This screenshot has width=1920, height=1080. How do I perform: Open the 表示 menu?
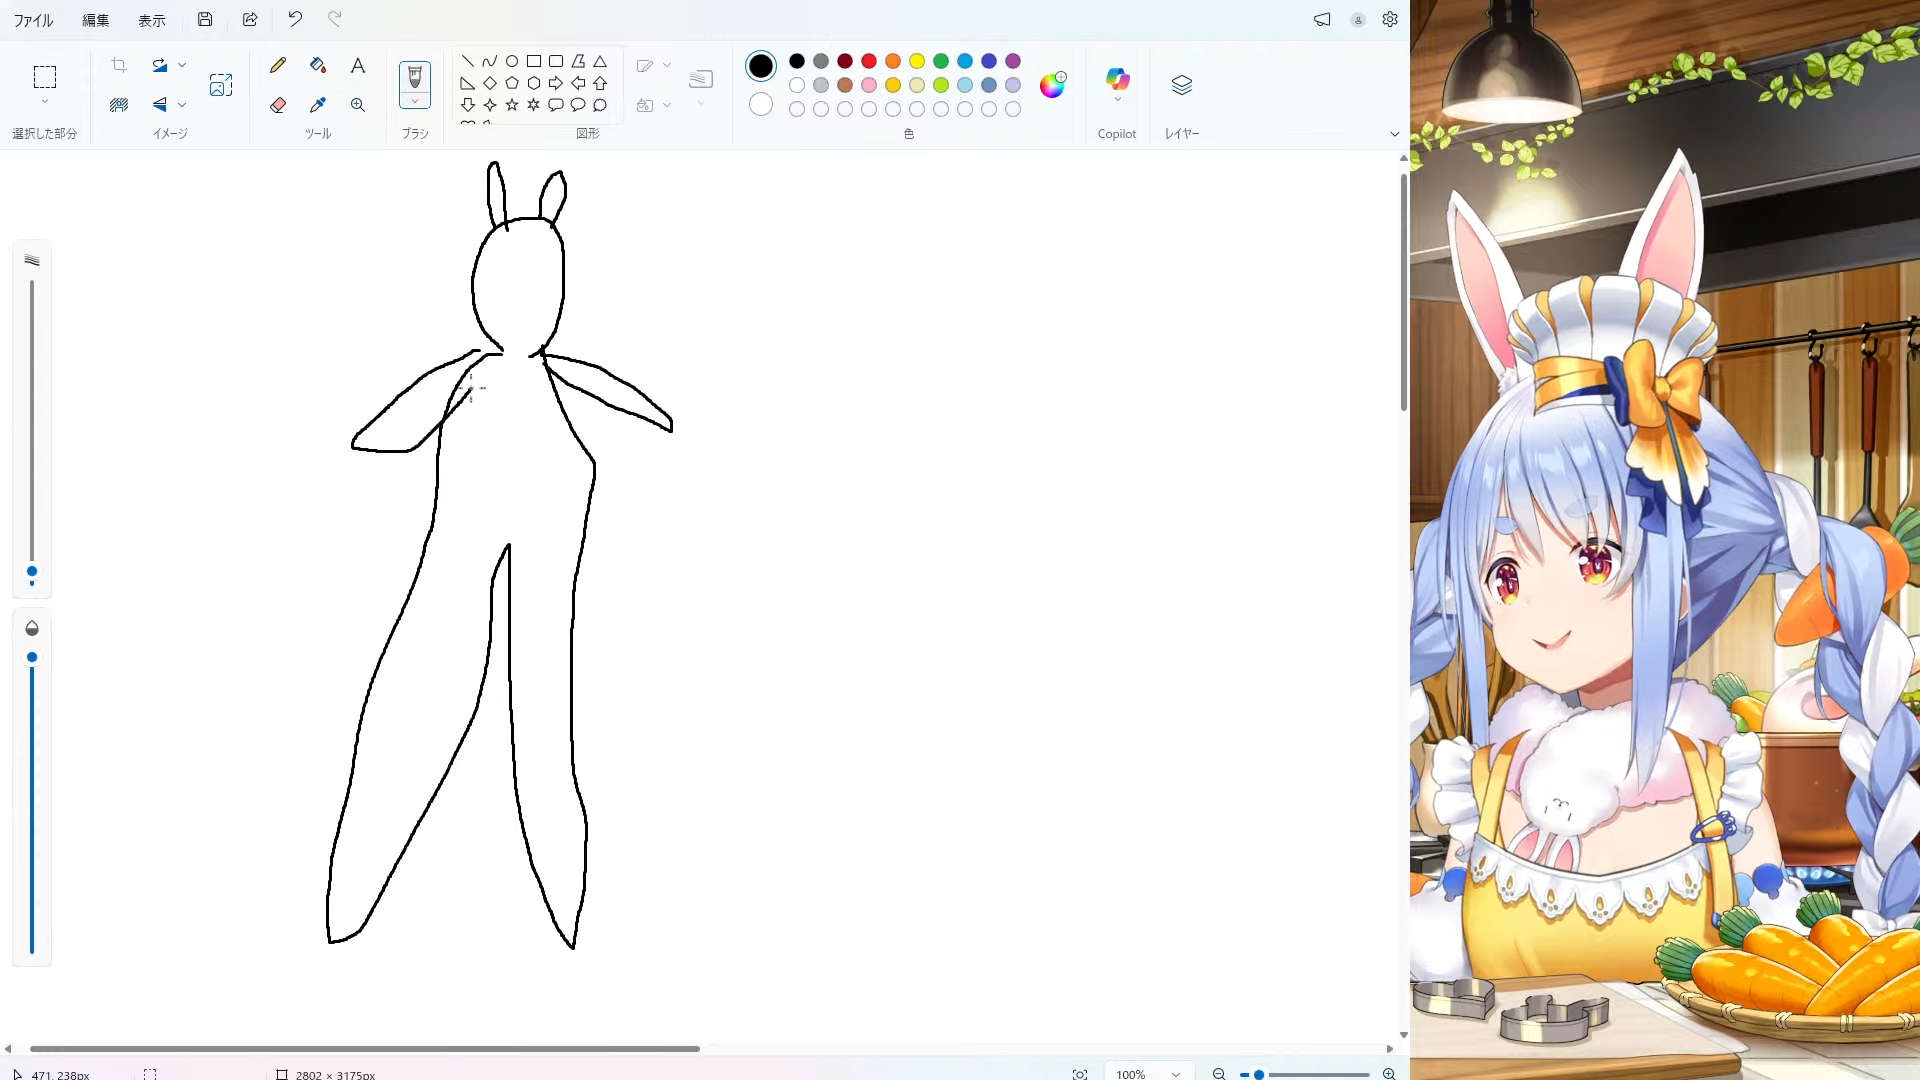click(x=151, y=20)
